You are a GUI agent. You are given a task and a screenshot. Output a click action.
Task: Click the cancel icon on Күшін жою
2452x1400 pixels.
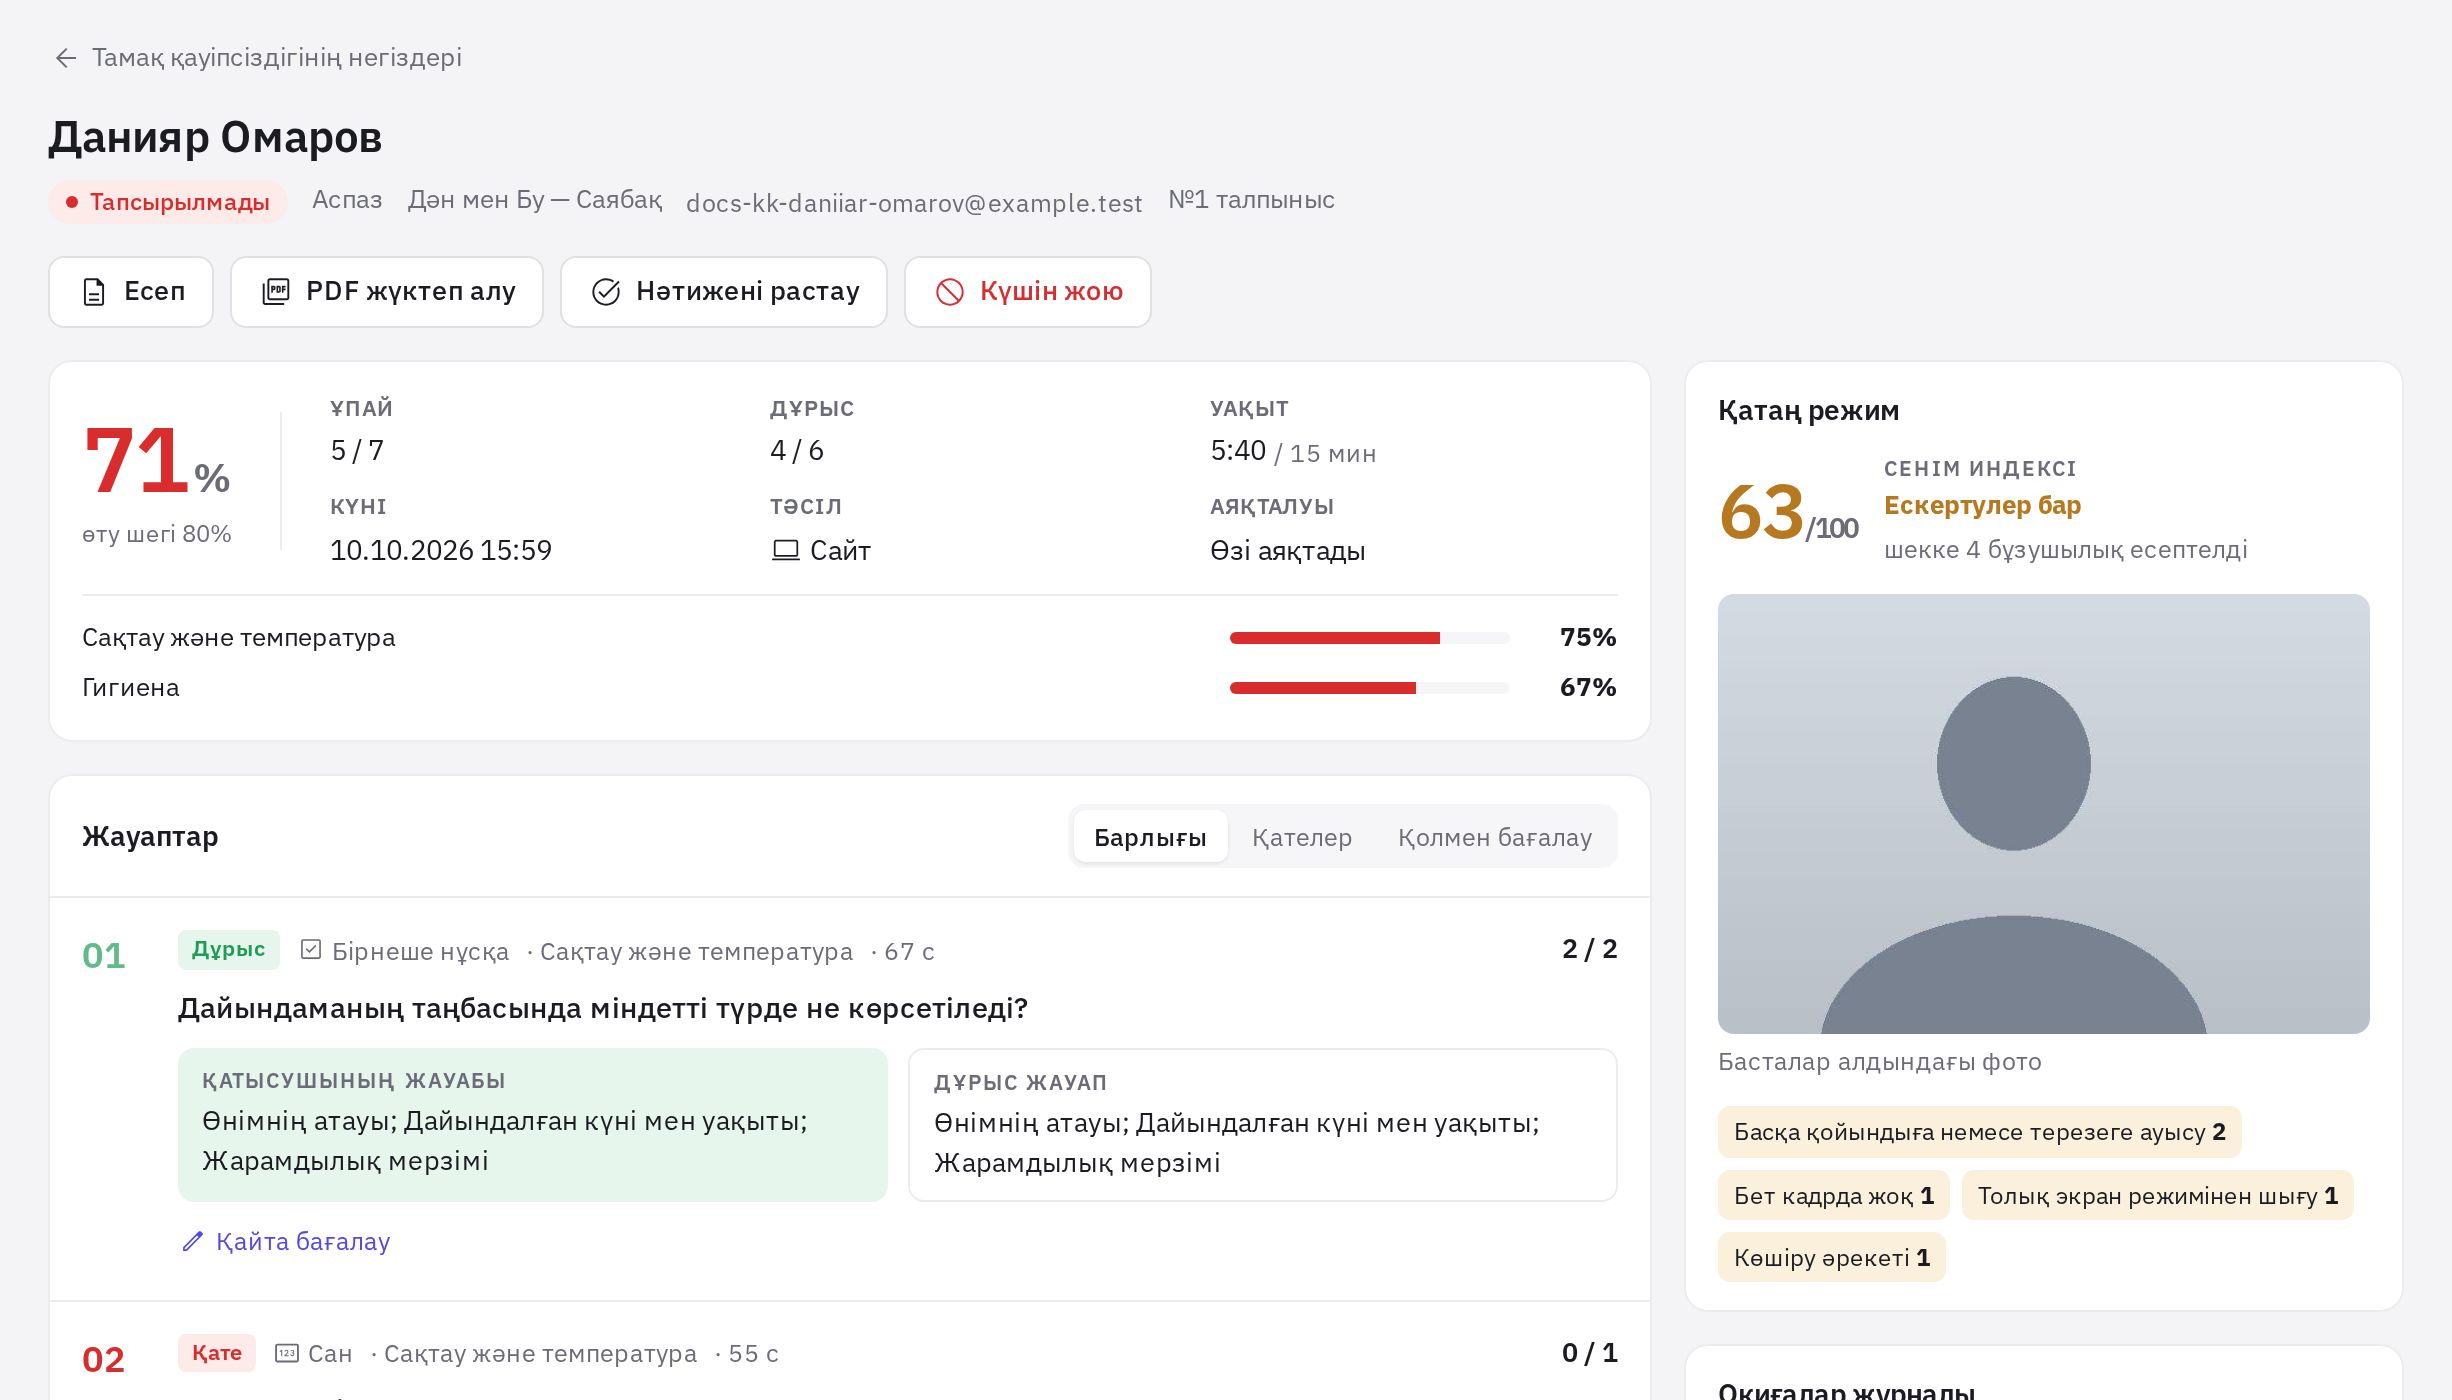949,292
